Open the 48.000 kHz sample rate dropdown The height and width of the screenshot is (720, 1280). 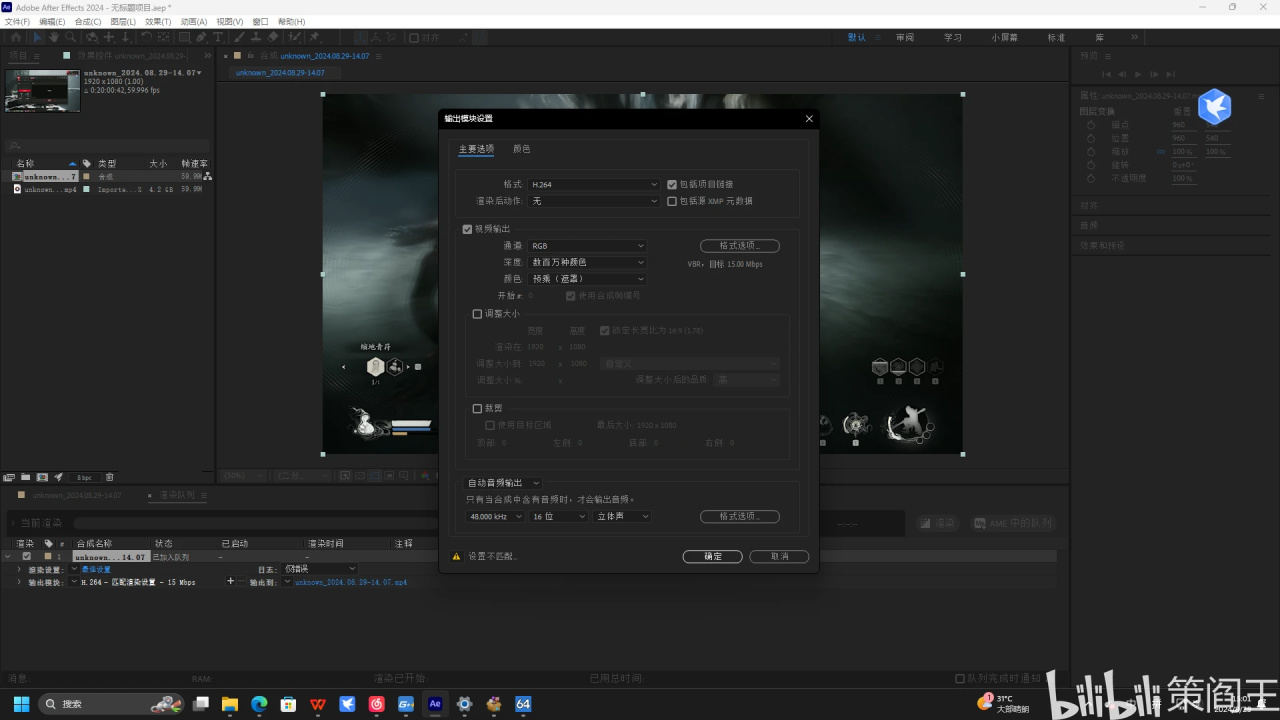[495, 517]
